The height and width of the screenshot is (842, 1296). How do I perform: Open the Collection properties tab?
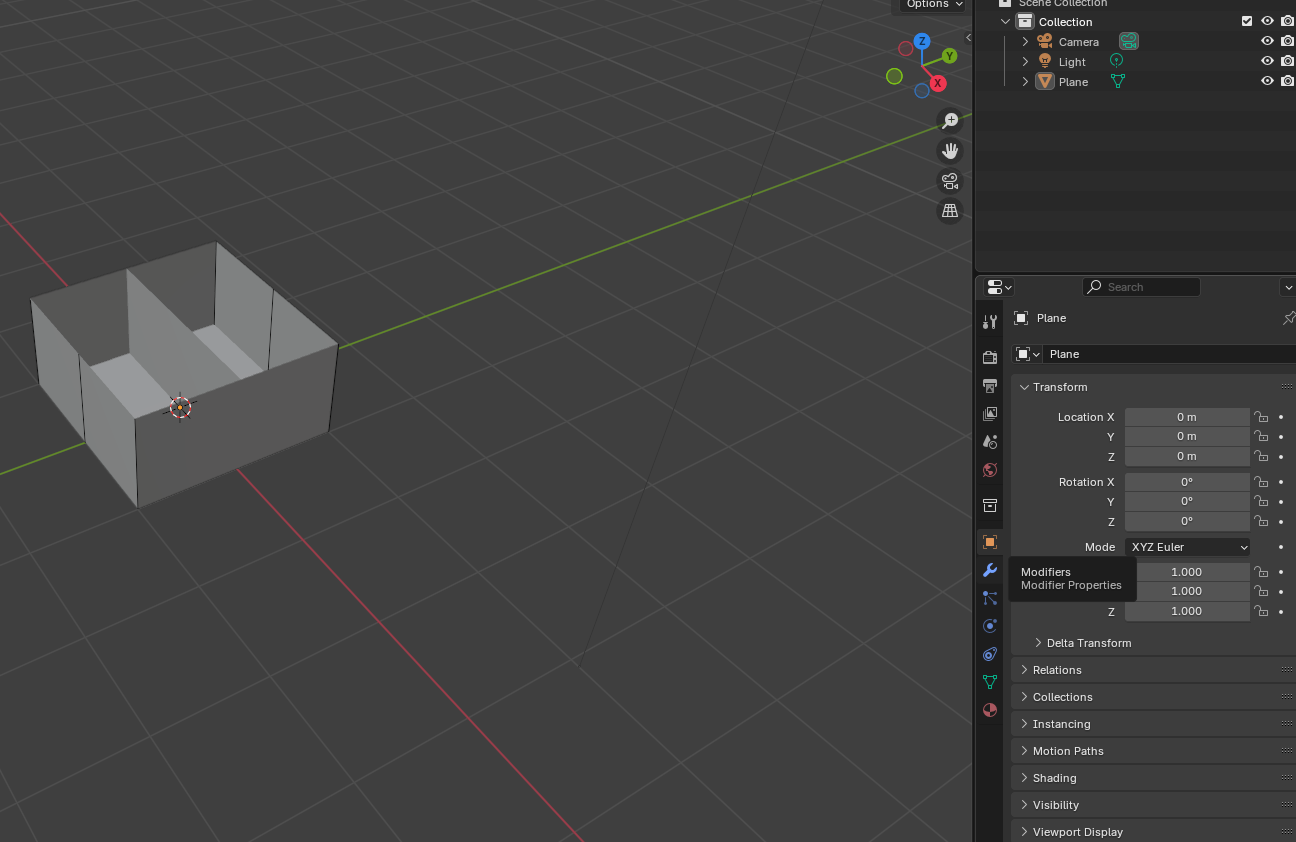(990, 505)
